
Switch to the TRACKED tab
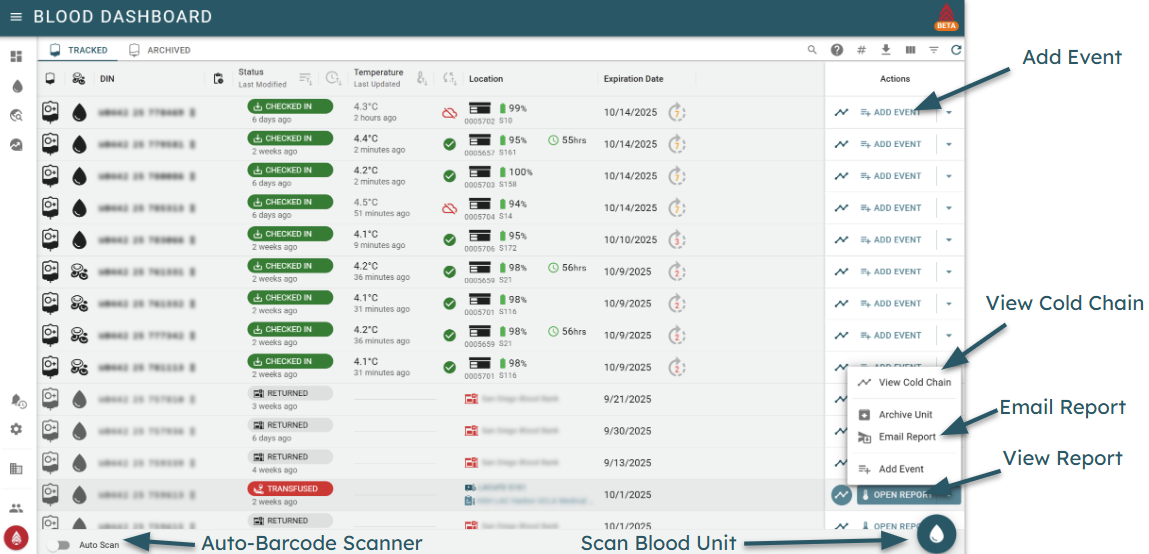(78, 50)
